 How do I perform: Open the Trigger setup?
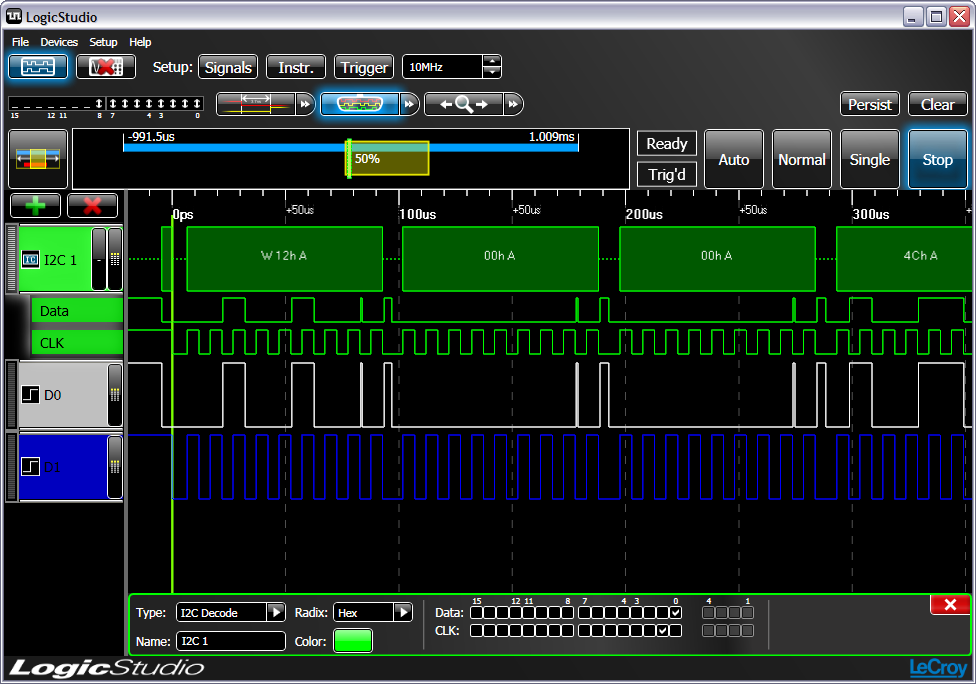[x=364, y=67]
